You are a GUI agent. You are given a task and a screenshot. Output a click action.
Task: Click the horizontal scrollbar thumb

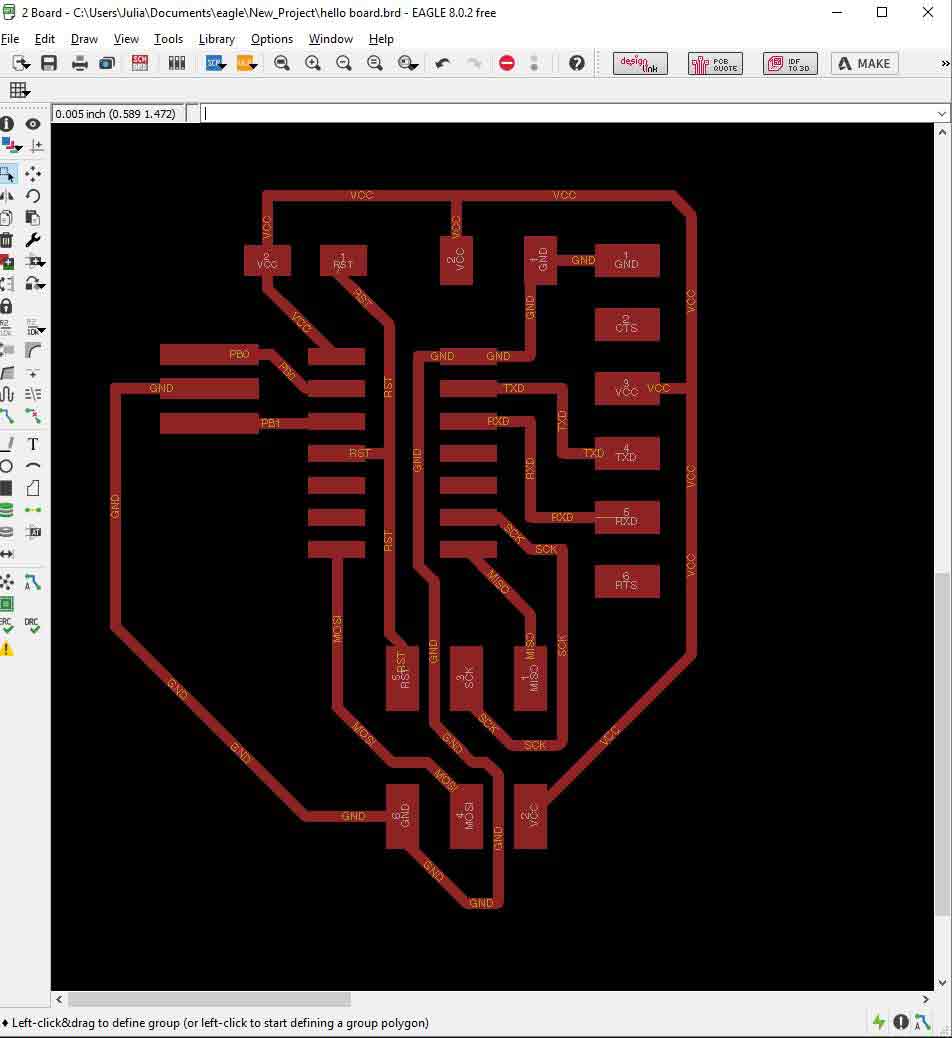click(x=209, y=999)
